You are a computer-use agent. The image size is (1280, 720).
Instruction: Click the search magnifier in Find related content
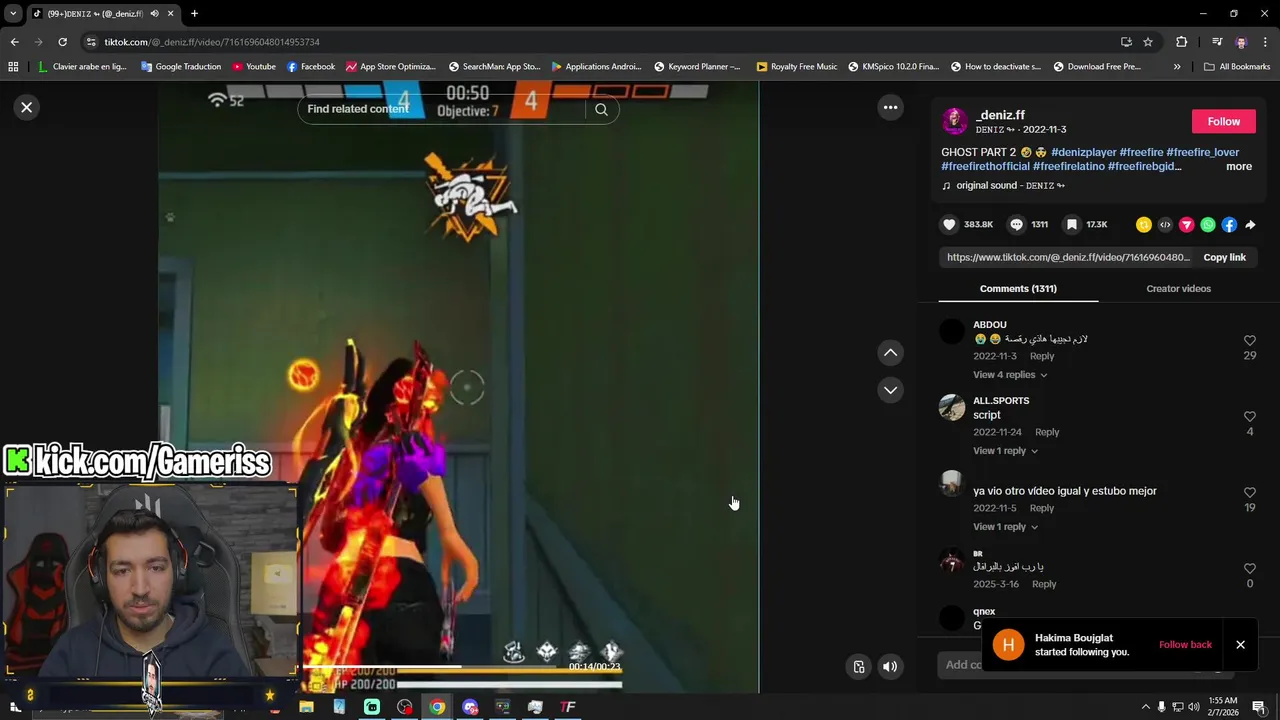pos(601,109)
